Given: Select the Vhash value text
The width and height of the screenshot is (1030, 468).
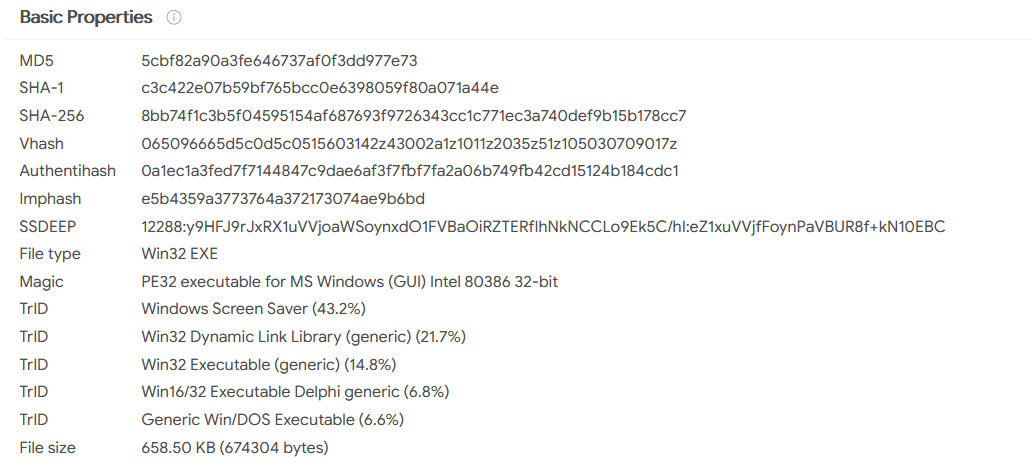Looking at the screenshot, I should click(x=409, y=144).
